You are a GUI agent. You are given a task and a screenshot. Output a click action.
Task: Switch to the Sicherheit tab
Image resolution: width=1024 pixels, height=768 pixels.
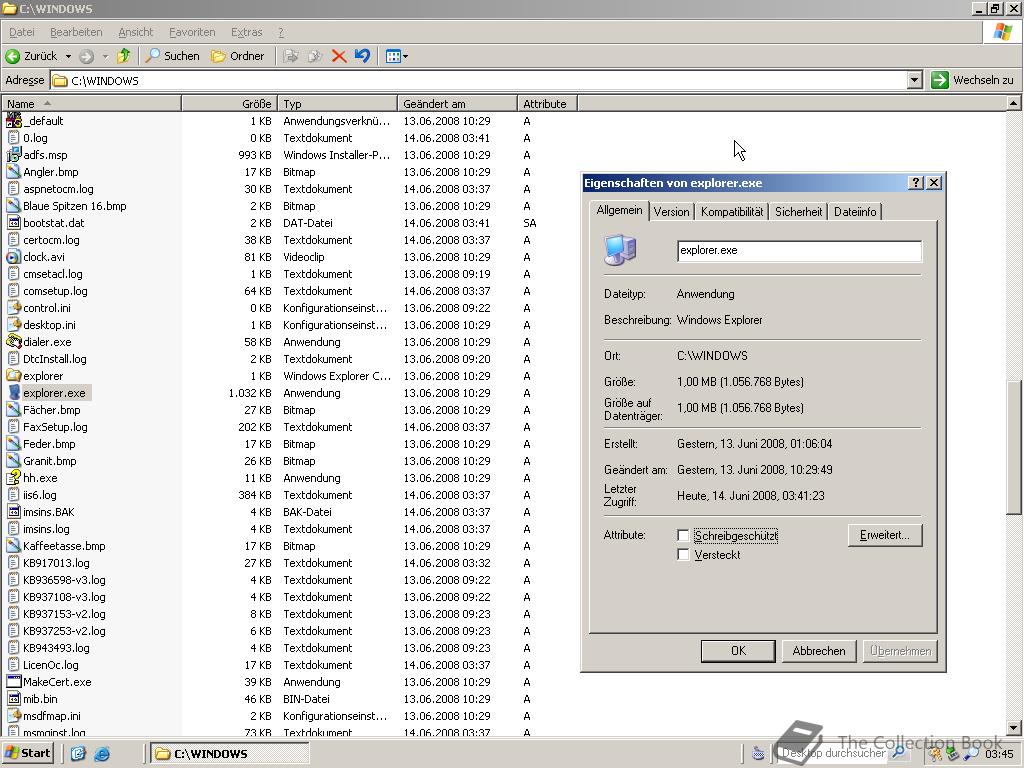[798, 212]
